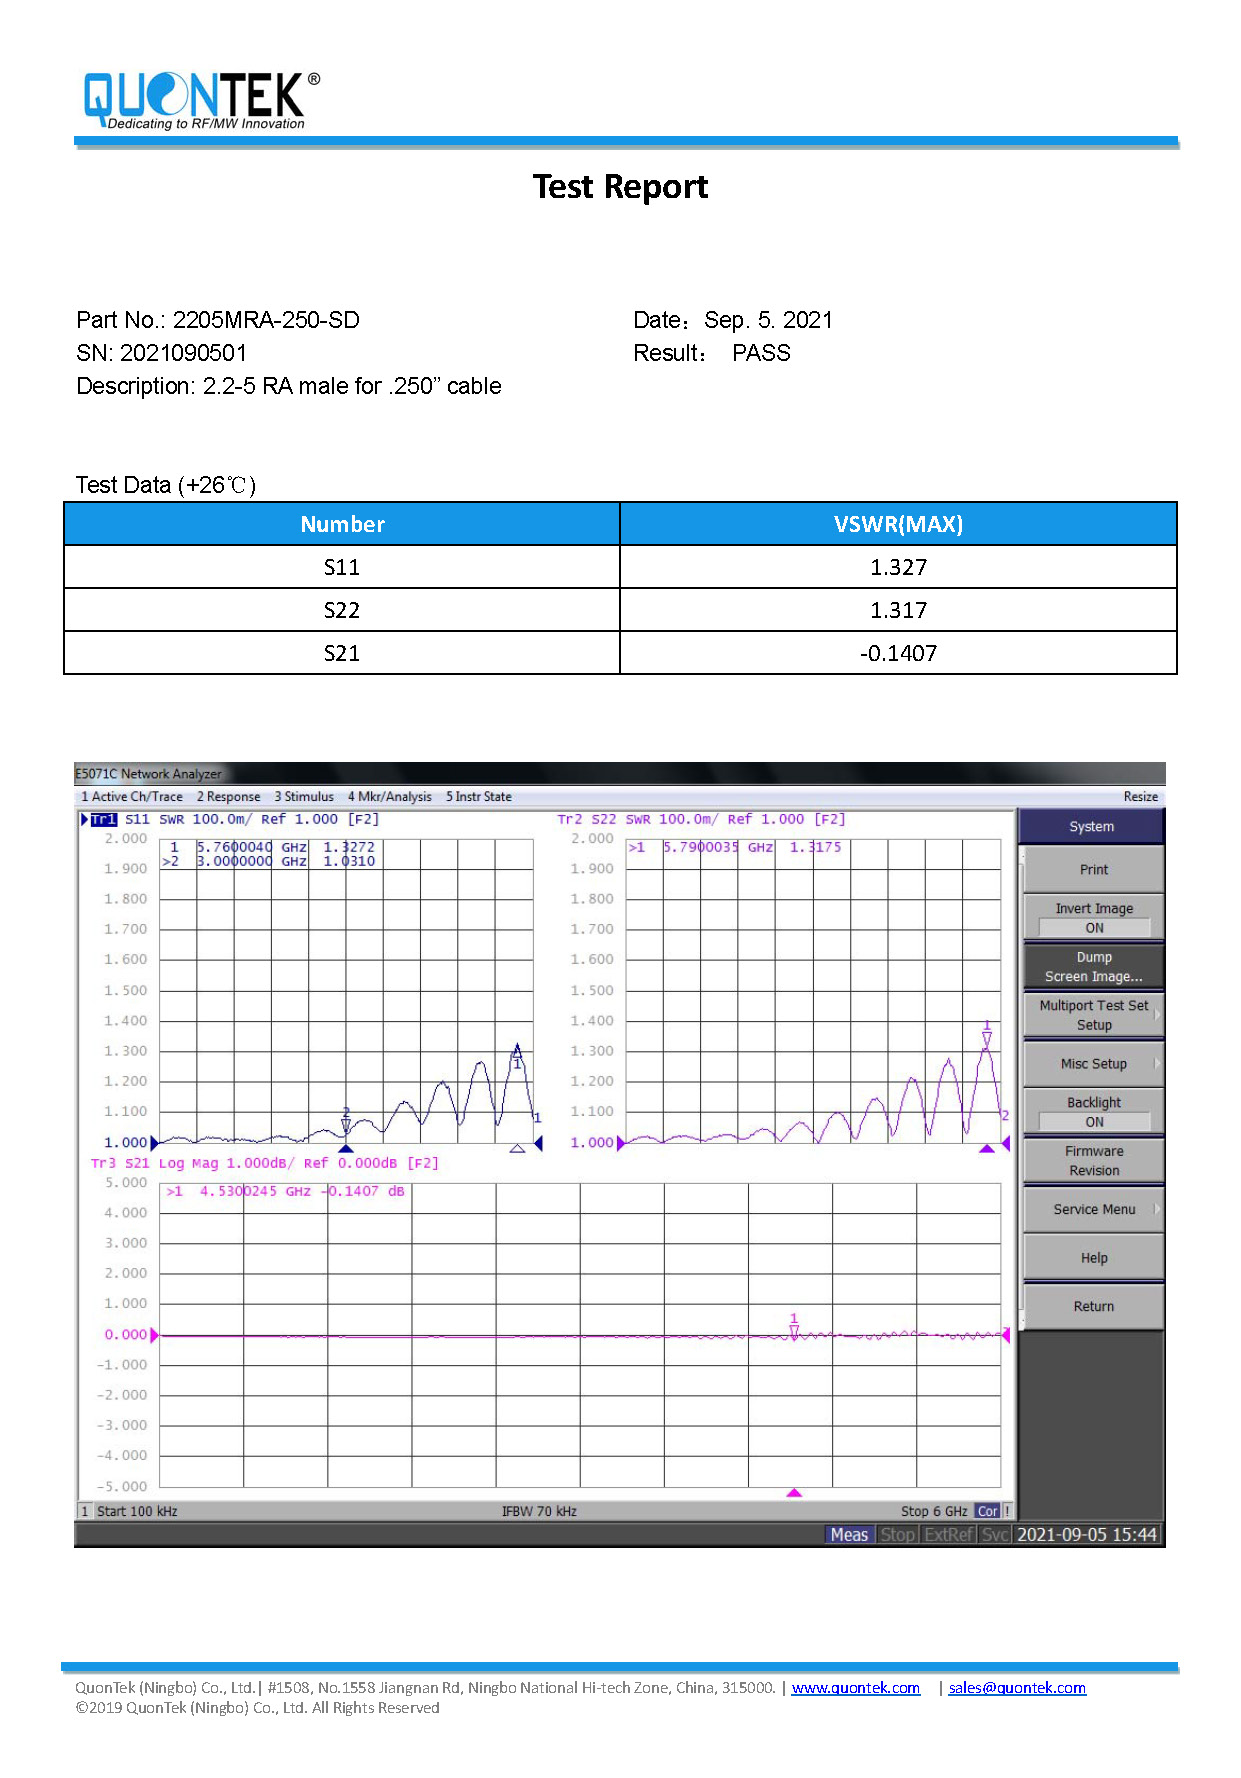Click the Svc status indicator

(x=994, y=1535)
